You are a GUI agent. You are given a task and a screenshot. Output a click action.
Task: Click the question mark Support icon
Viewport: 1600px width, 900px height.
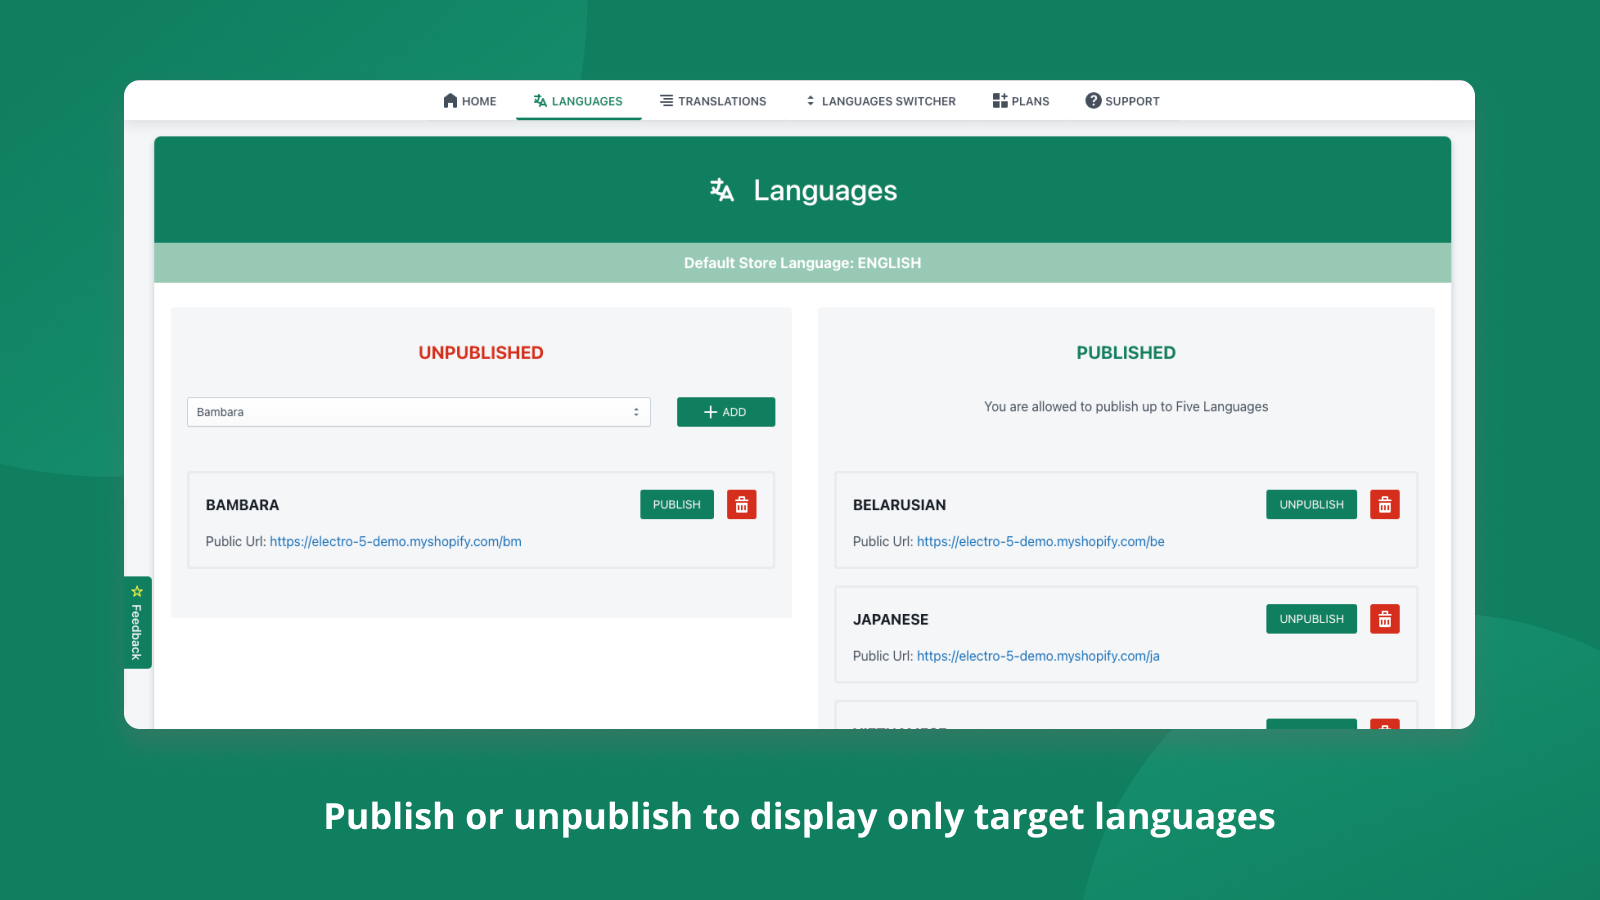1093,101
